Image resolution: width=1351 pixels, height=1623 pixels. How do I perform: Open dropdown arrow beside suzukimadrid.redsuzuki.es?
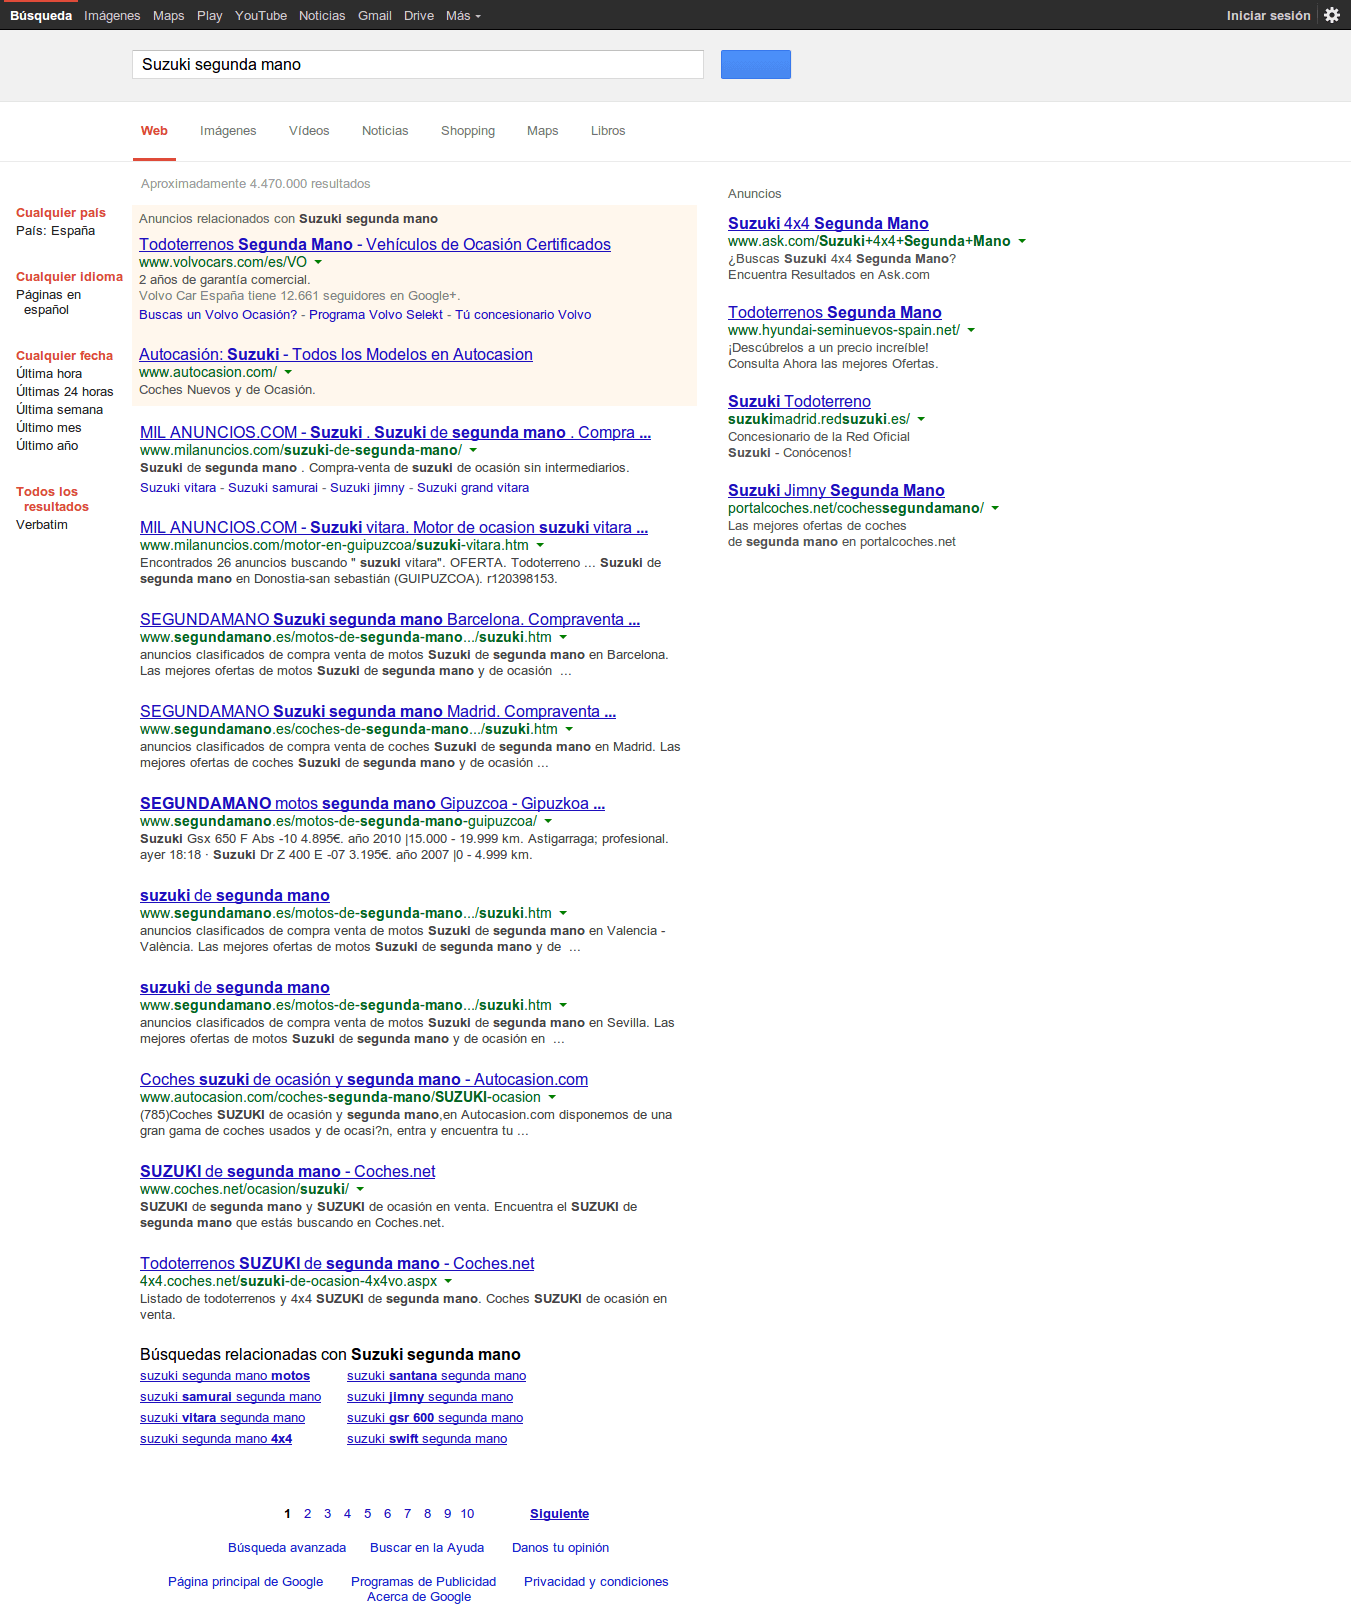[x=921, y=419]
